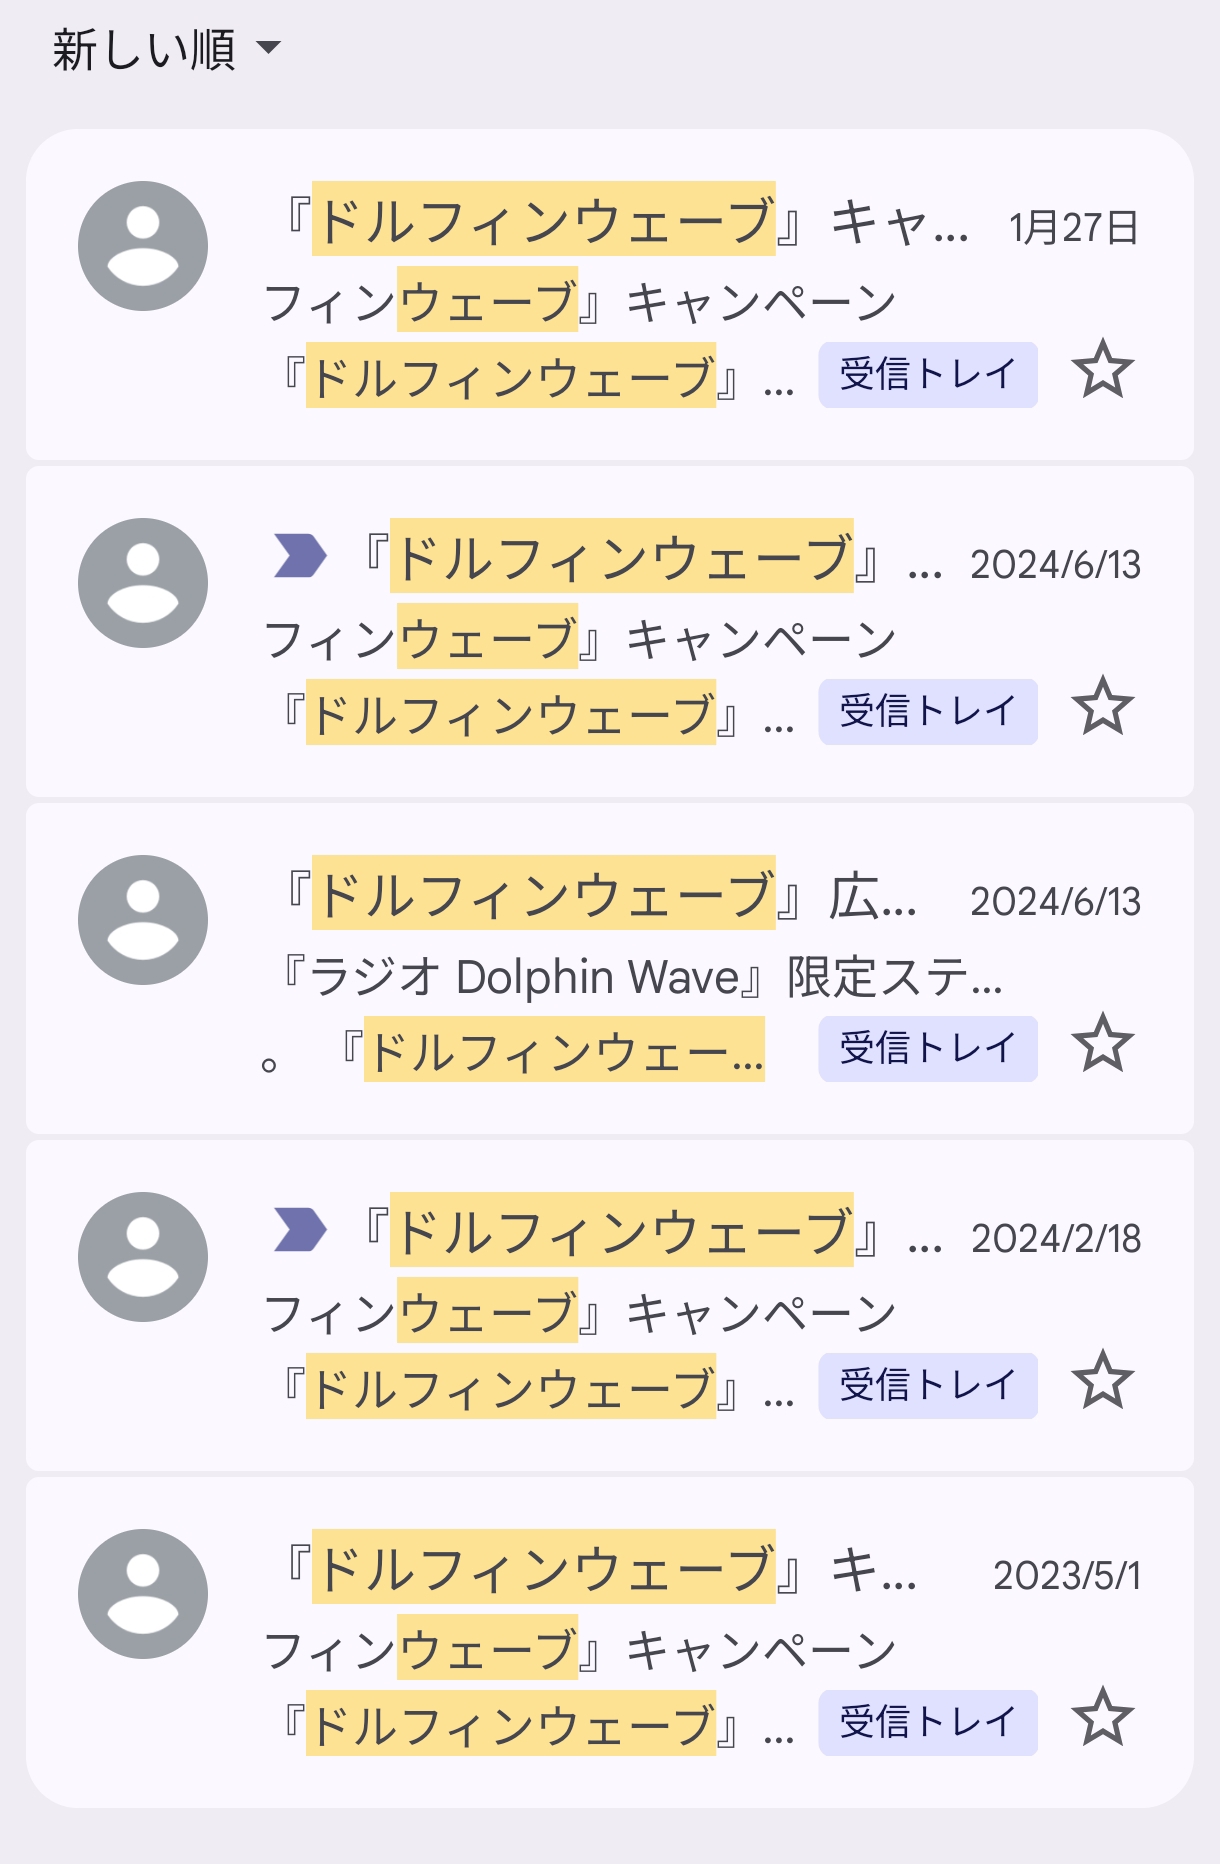Star the email dated 1月27日

pyautogui.click(x=1102, y=370)
